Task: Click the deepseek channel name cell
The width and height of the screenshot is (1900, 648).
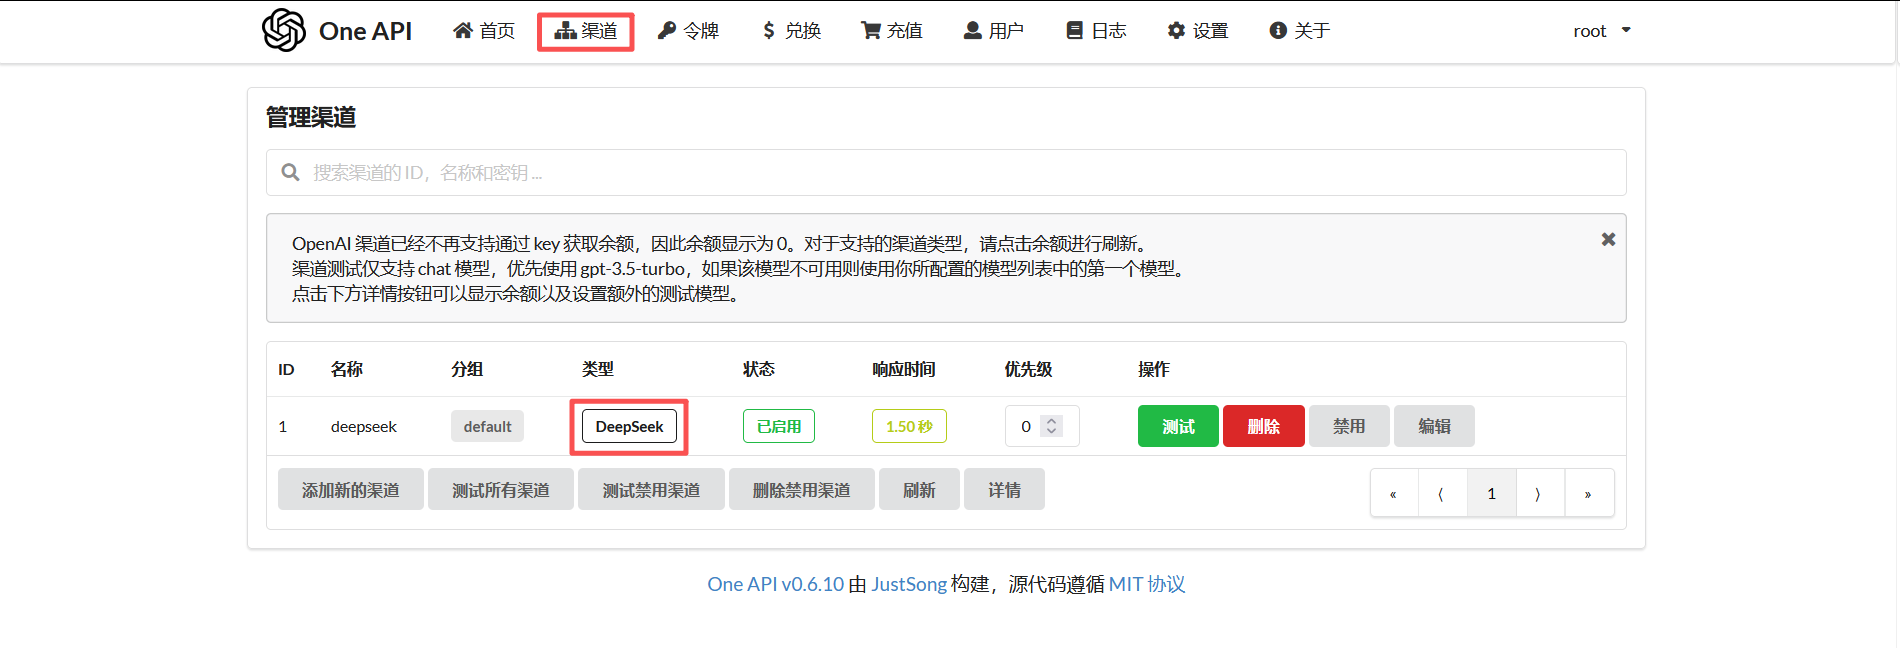Action: [364, 426]
